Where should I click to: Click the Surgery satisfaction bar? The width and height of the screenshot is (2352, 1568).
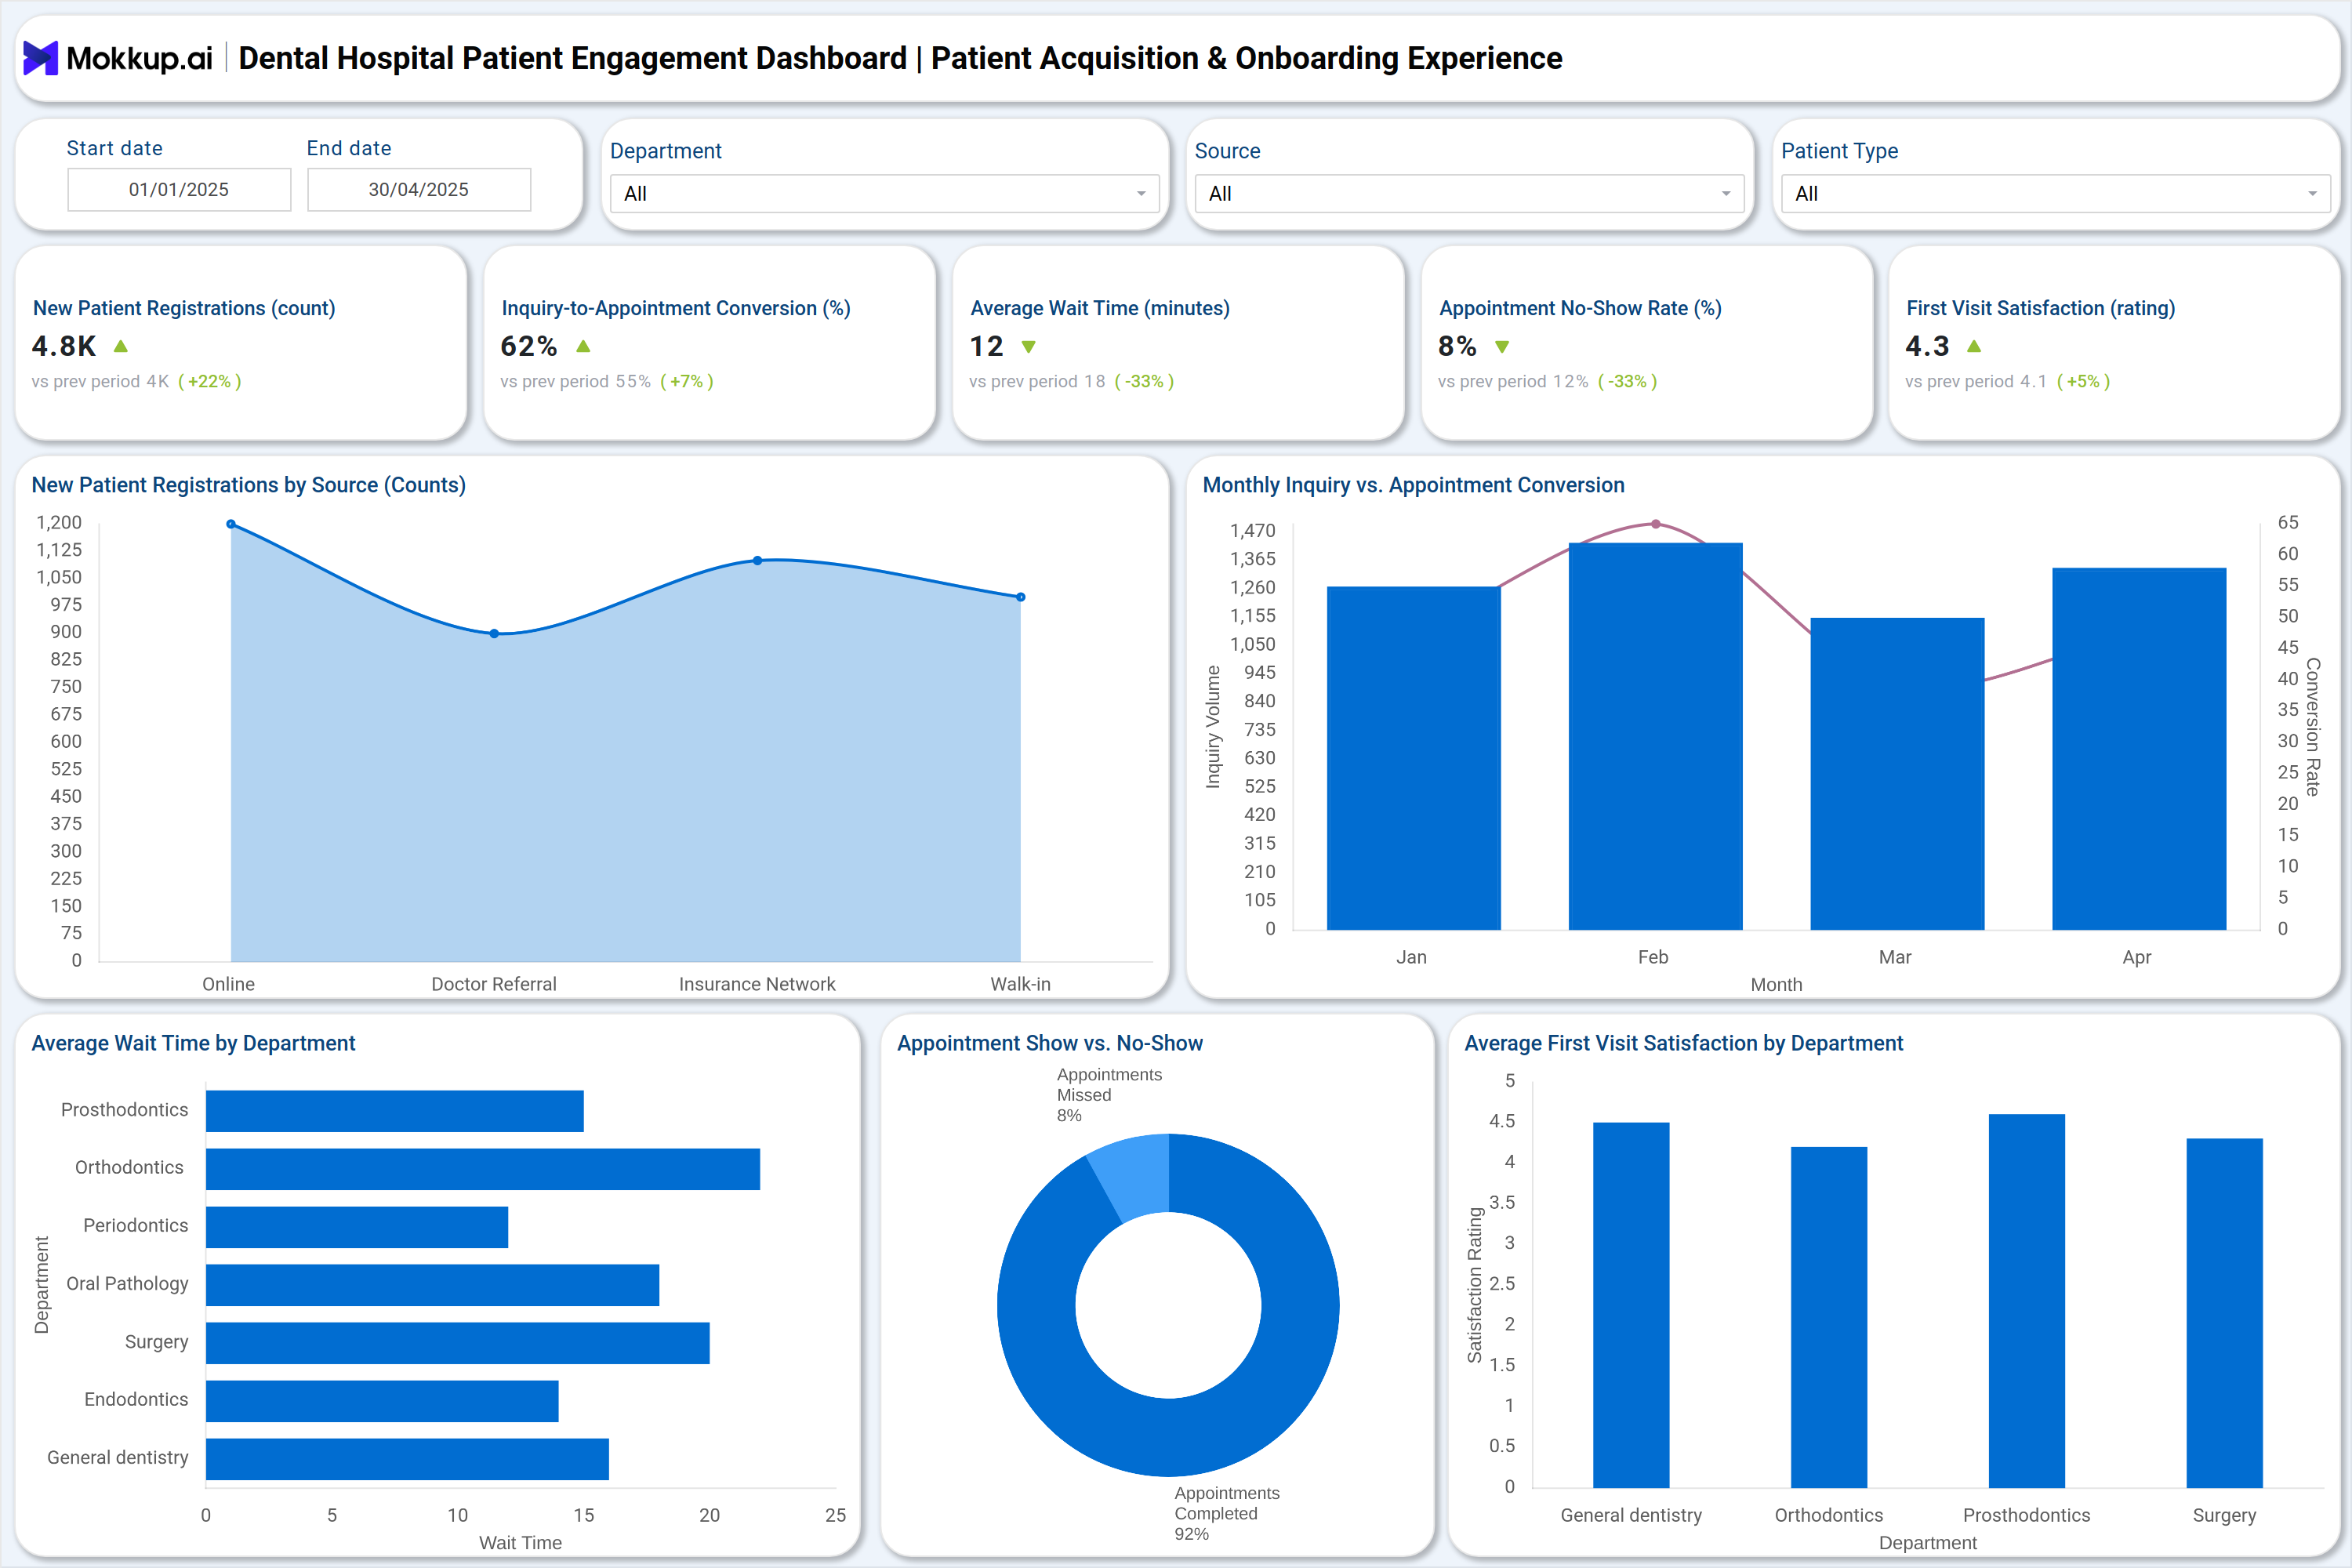point(2225,1313)
